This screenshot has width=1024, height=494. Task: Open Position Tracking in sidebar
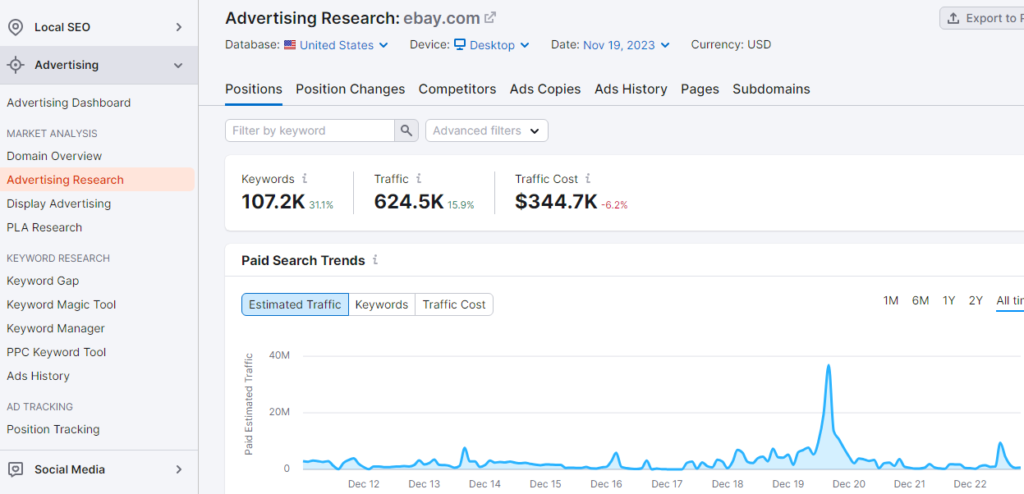point(53,429)
